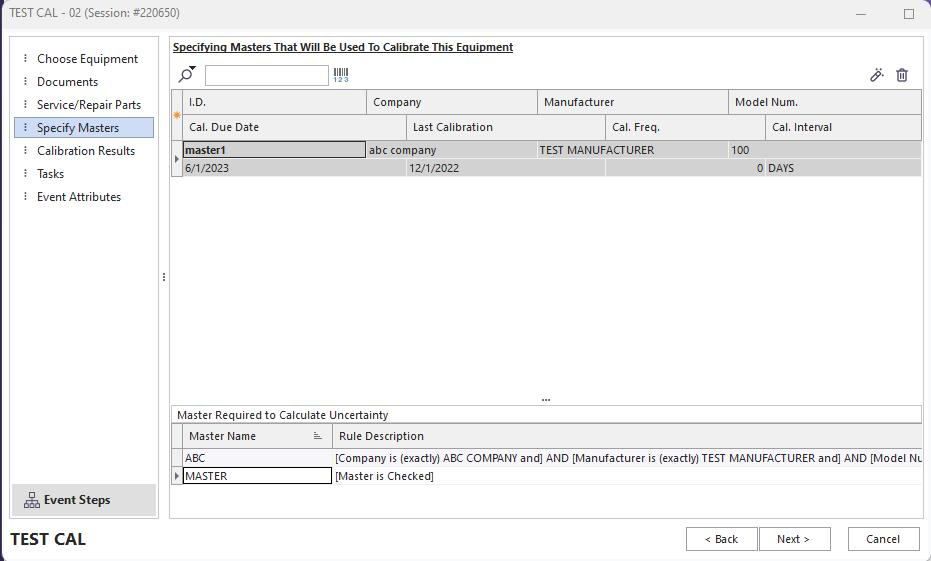Image resolution: width=931 pixels, height=561 pixels.
Task: Click the Back button
Action: [721, 539]
